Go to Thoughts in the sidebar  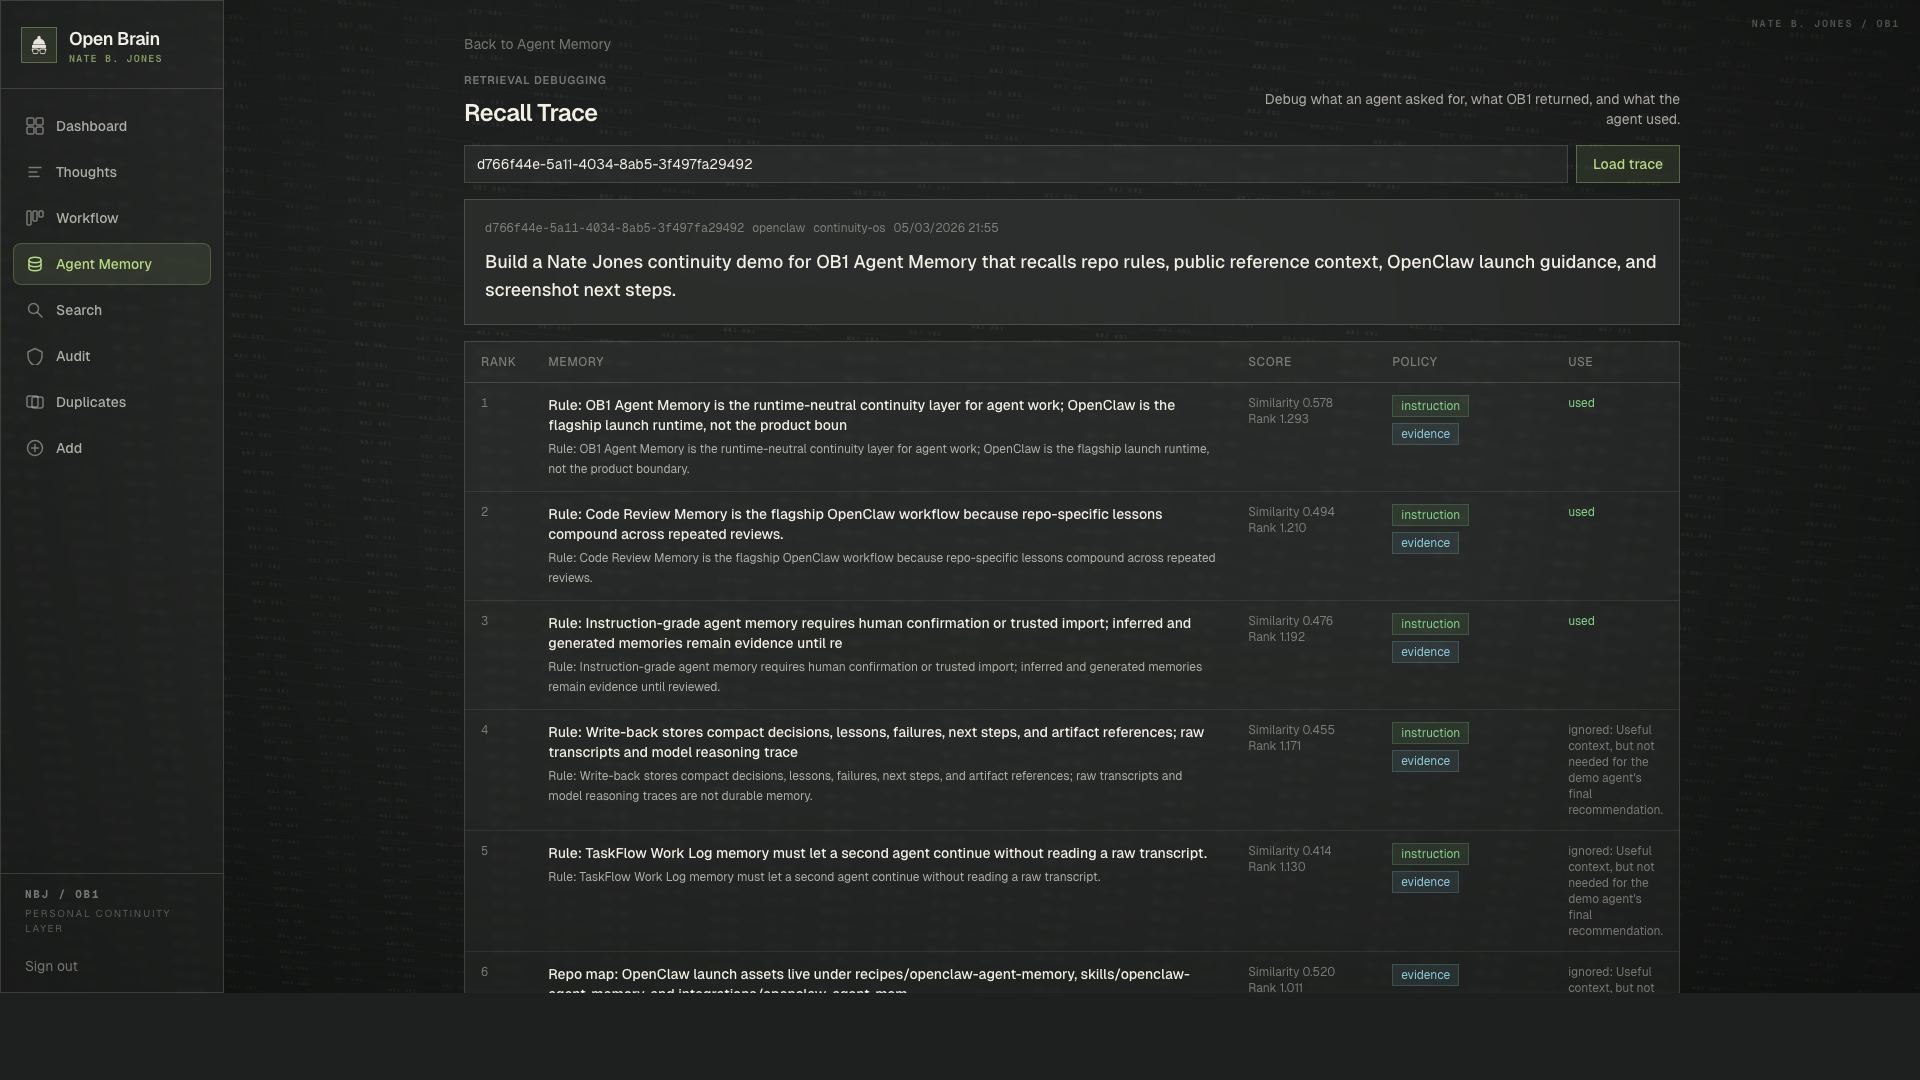[112, 172]
